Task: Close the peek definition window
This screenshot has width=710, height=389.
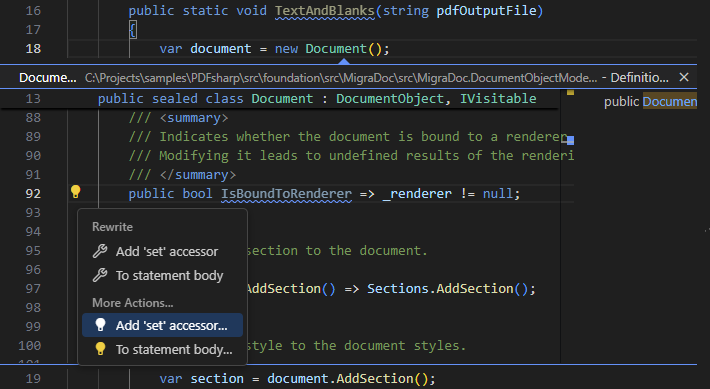Action: 684,77
